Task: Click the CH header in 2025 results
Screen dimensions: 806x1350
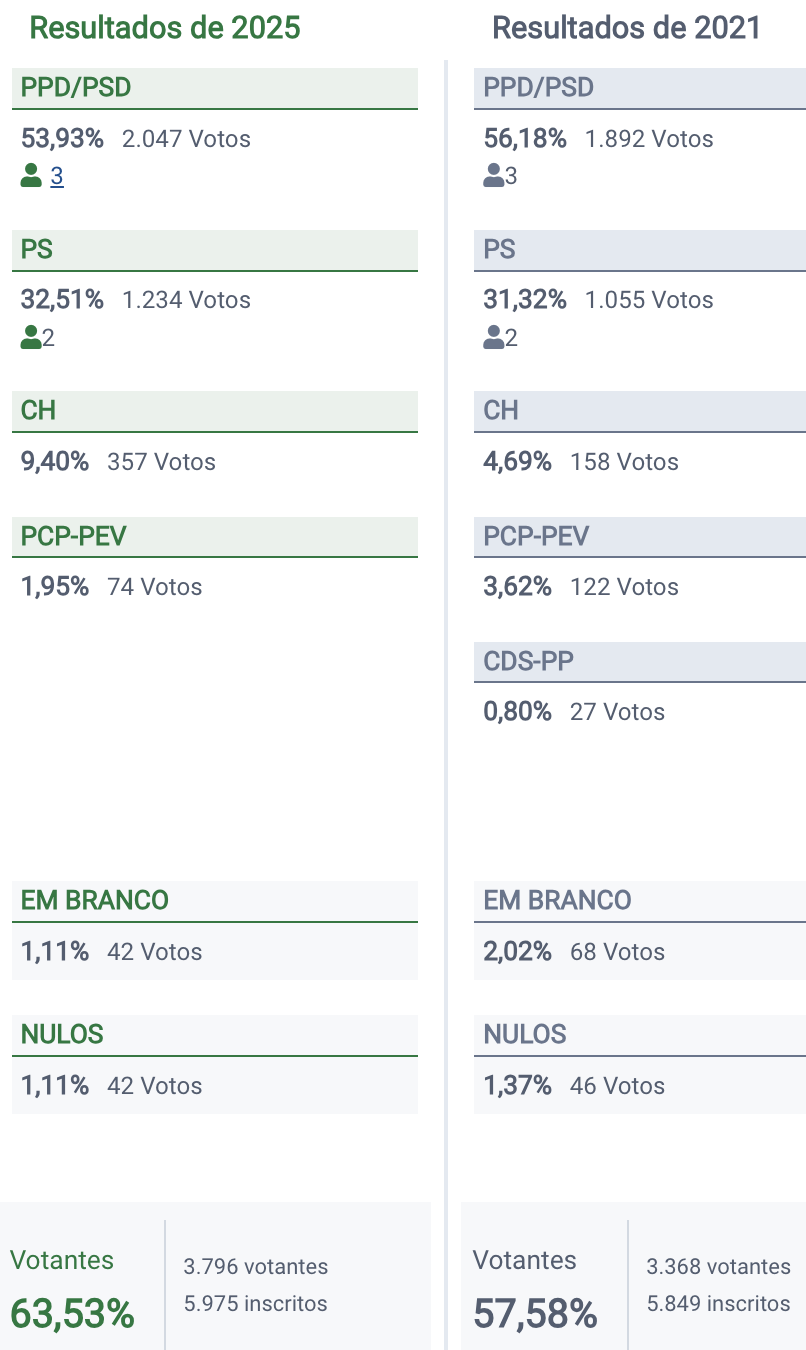Action: pyautogui.click(x=39, y=411)
